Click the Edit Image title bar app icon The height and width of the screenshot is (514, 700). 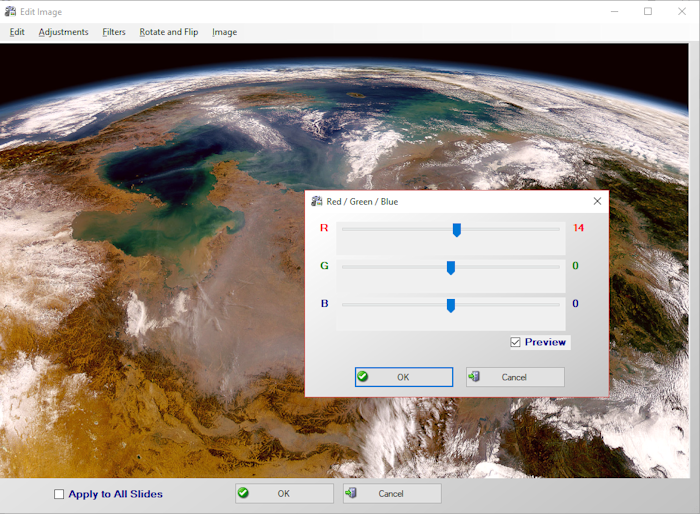pos(10,11)
